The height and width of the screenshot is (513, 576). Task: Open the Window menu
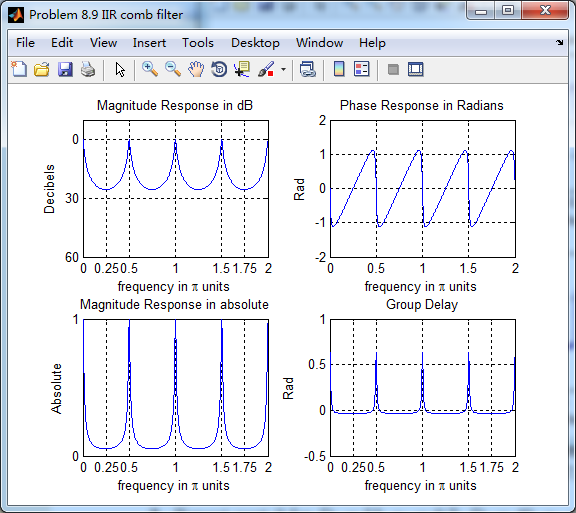point(320,43)
